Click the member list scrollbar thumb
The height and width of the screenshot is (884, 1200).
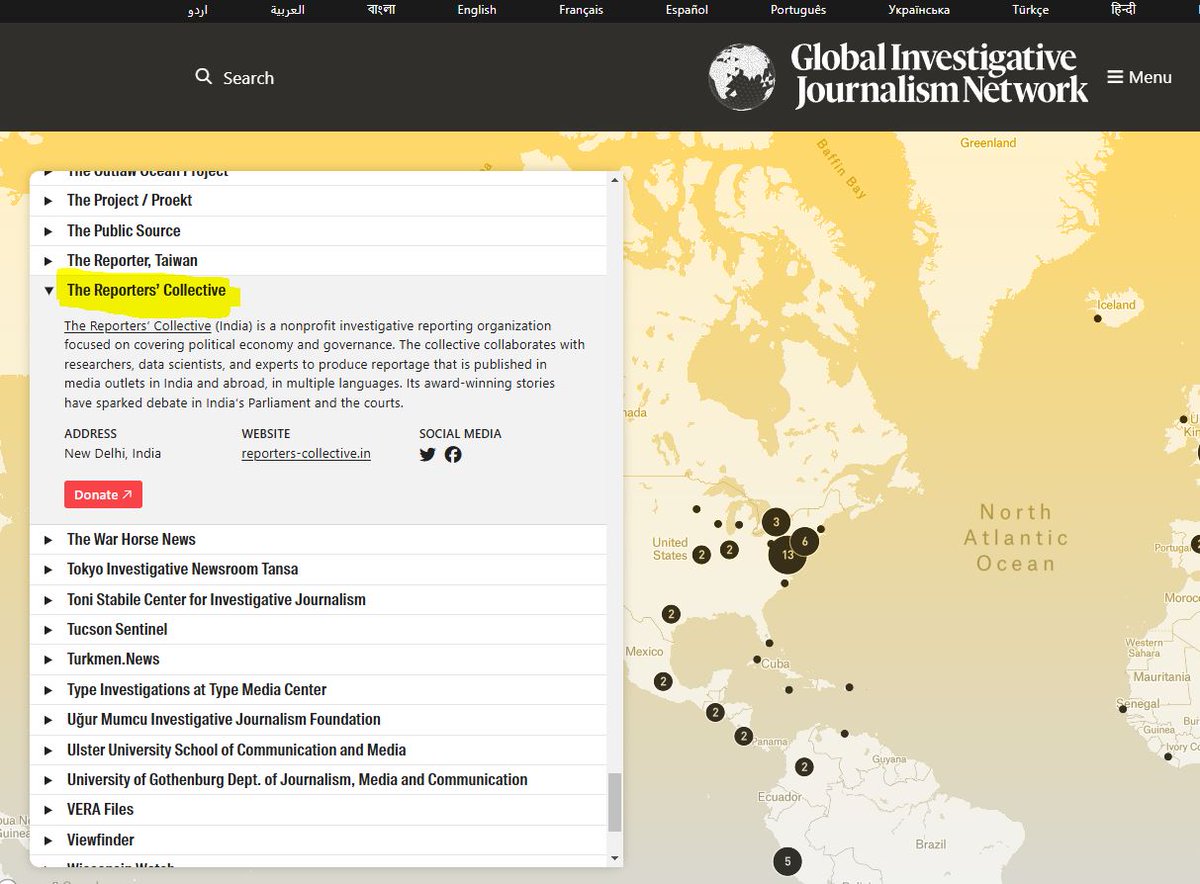[x=614, y=802]
